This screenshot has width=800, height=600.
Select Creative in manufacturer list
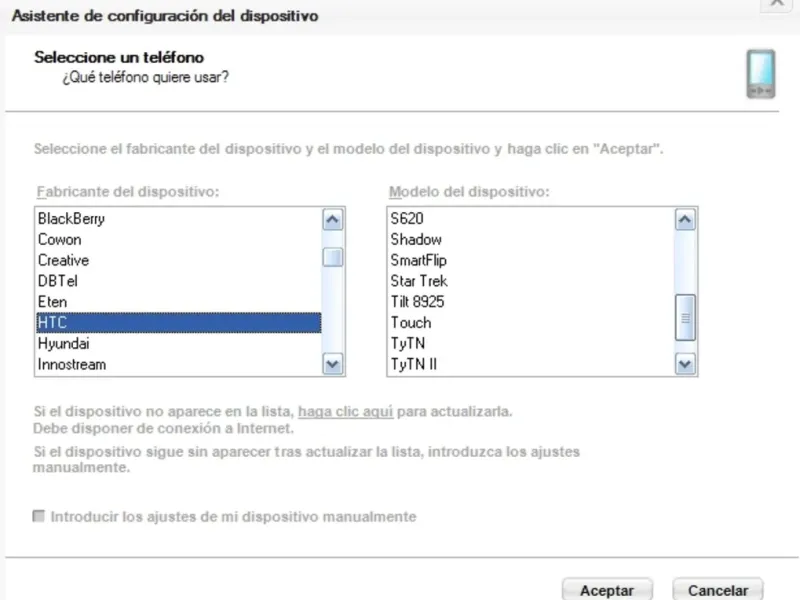pos(63,260)
